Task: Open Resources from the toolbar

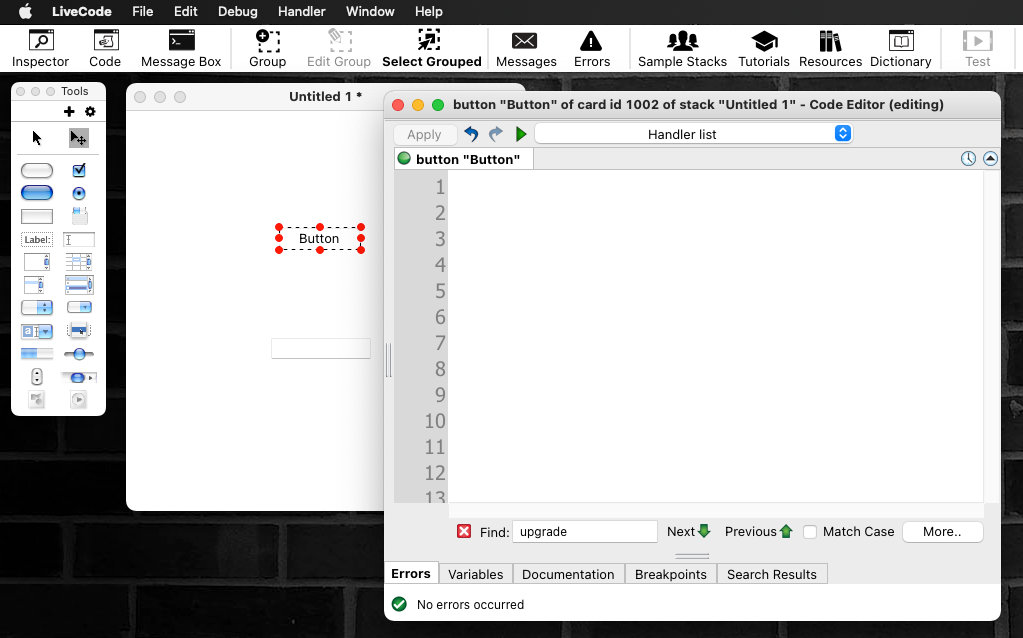Action: tap(830, 49)
